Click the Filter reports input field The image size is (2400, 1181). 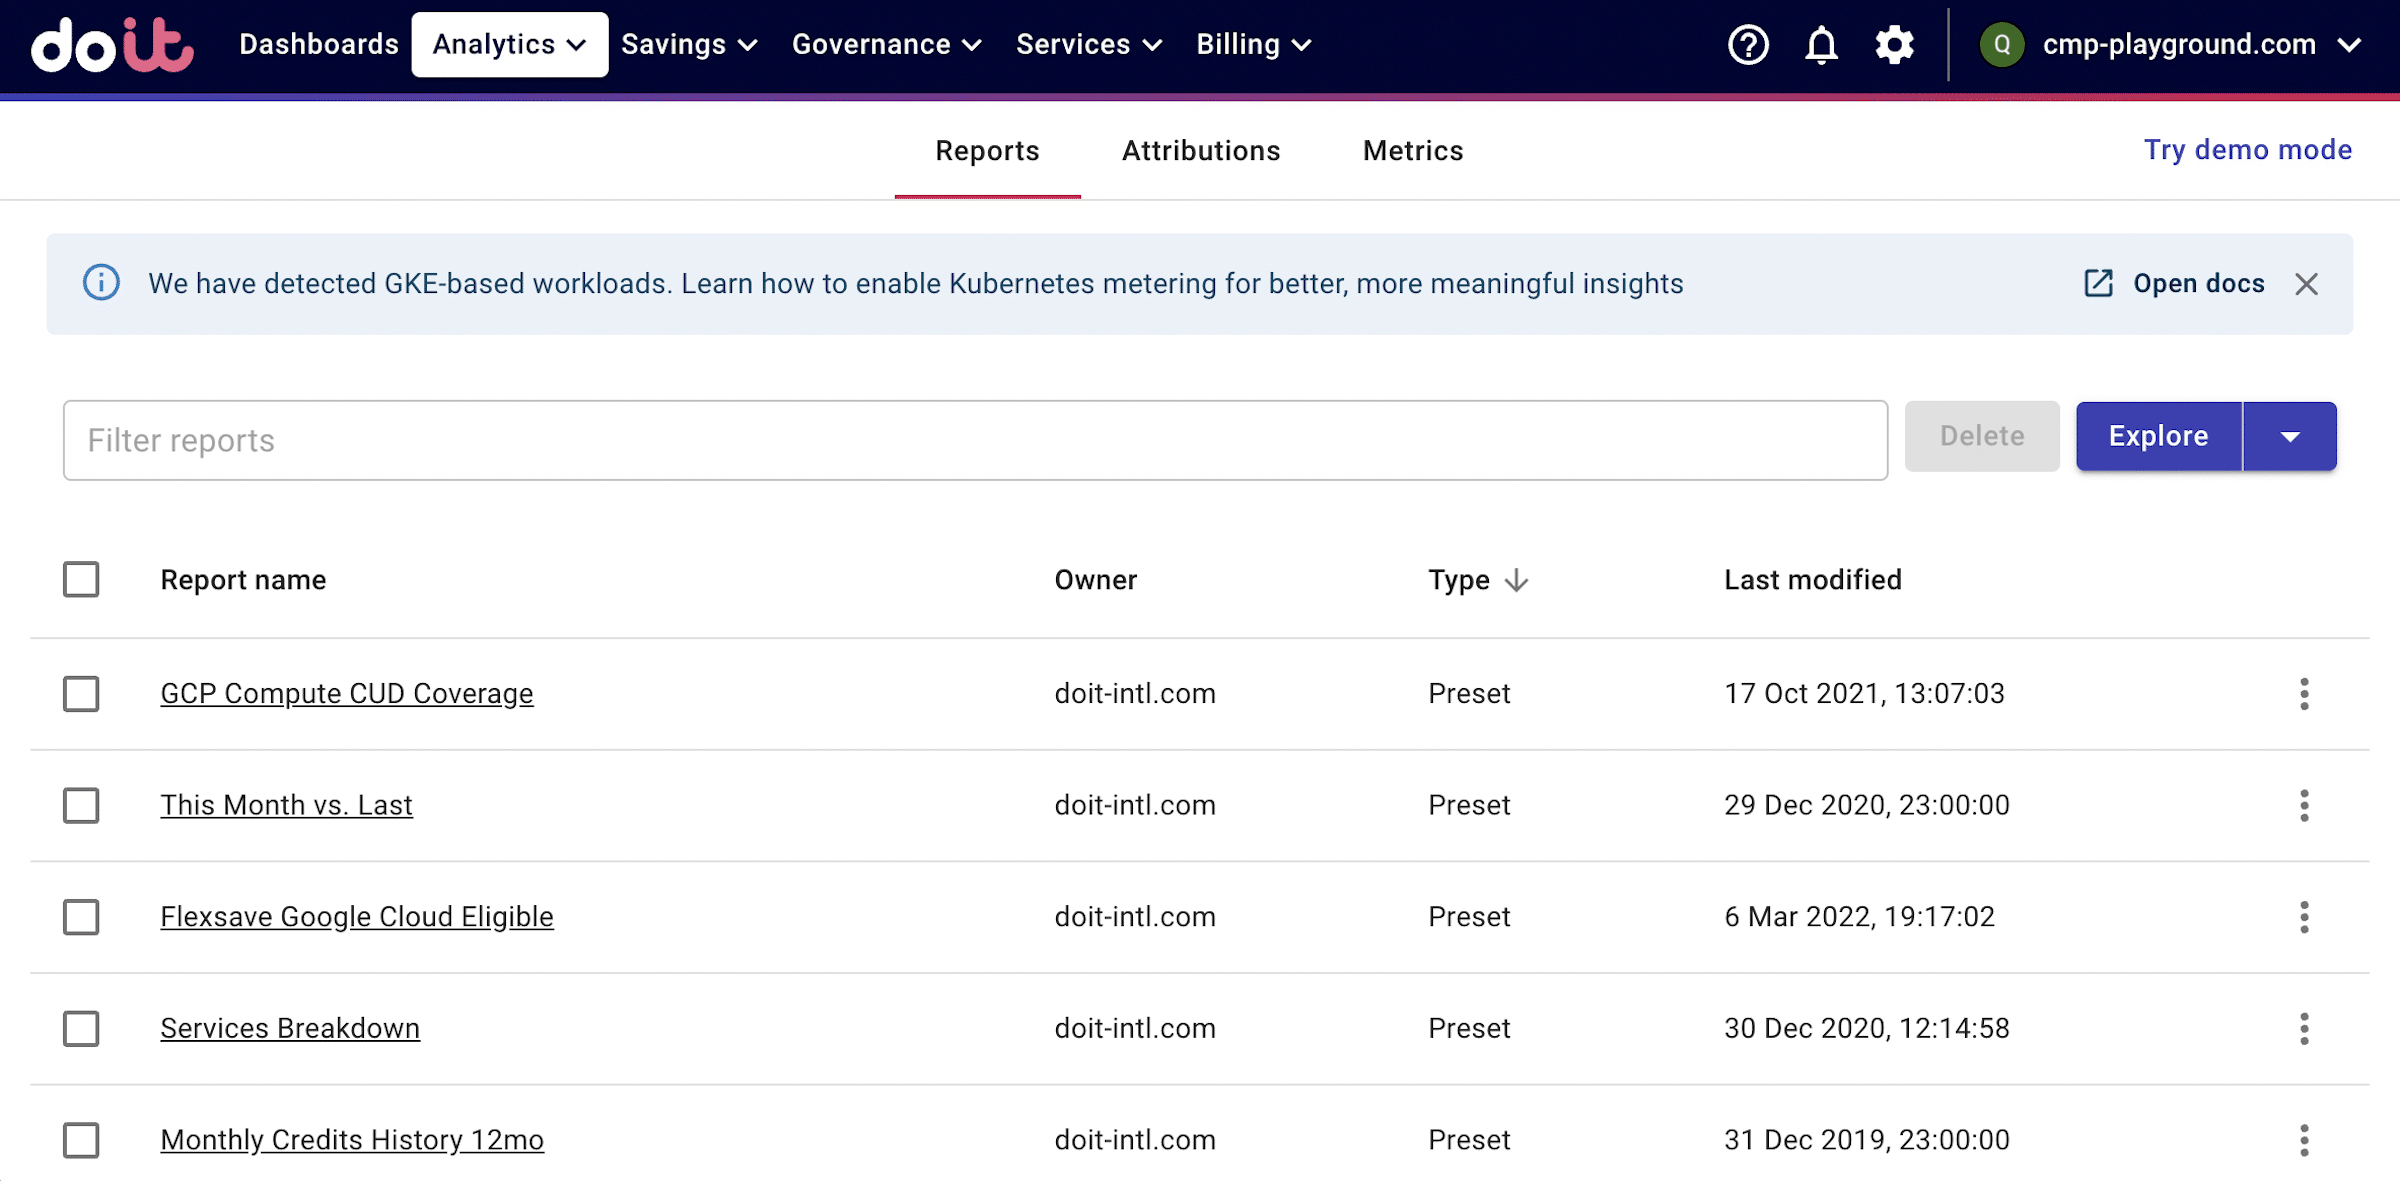point(975,441)
